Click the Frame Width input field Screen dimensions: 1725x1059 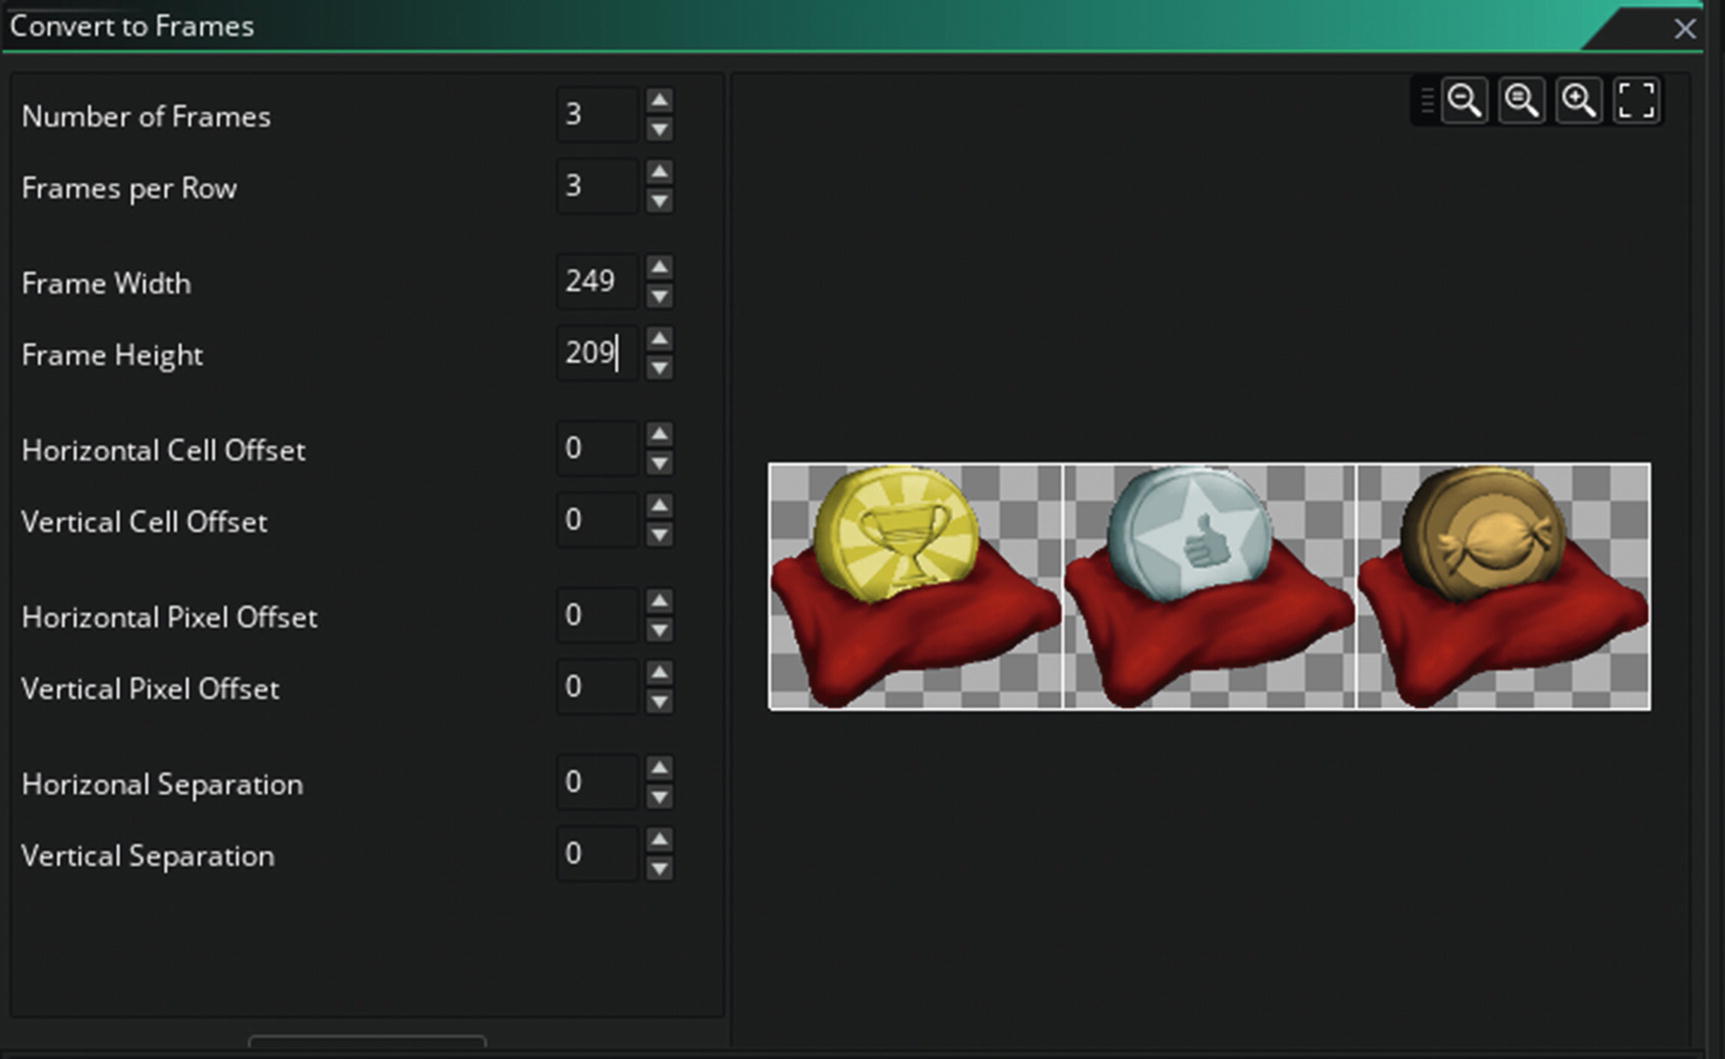597,281
